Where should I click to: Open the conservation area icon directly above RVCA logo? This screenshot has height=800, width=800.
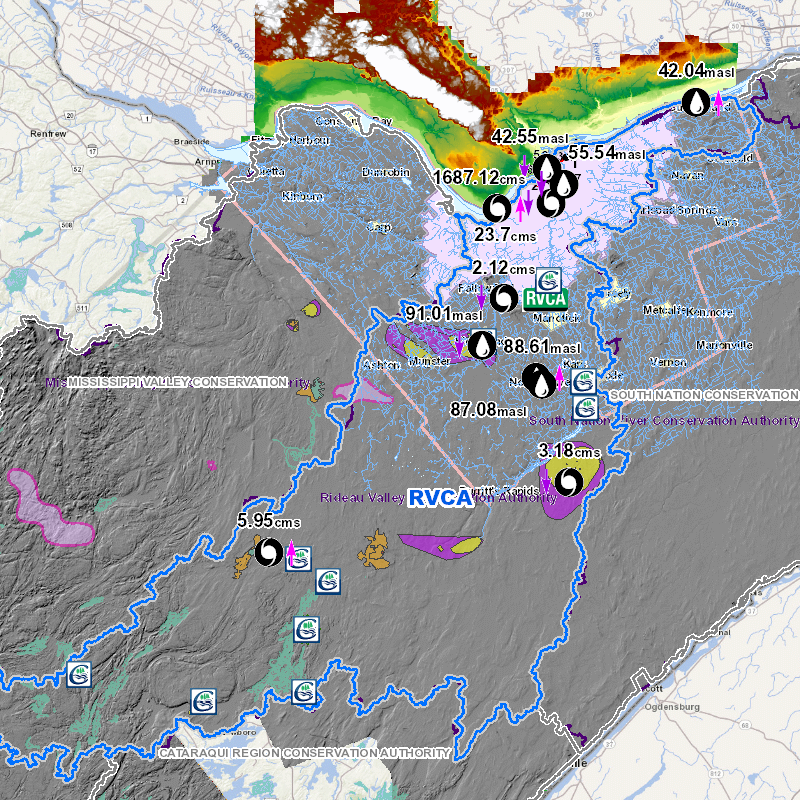(x=548, y=279)
